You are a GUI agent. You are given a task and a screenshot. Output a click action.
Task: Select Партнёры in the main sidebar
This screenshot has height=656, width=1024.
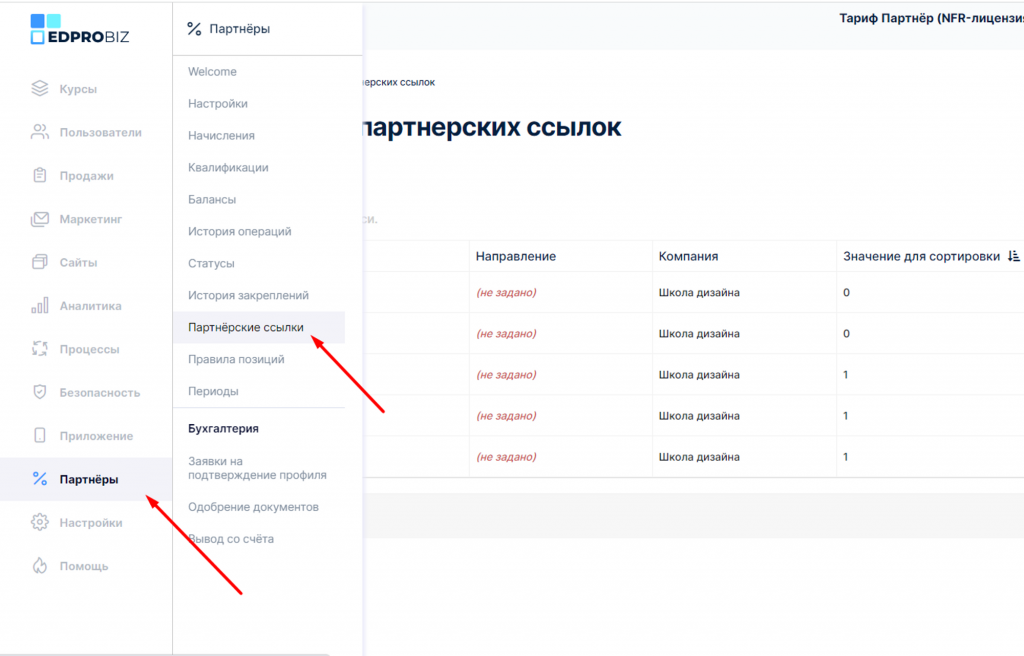(89, 480)
